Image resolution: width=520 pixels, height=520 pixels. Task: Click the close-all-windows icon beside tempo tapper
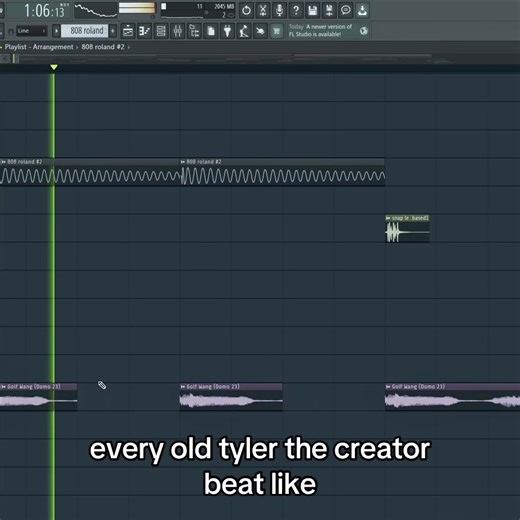(x=260, y=31)
